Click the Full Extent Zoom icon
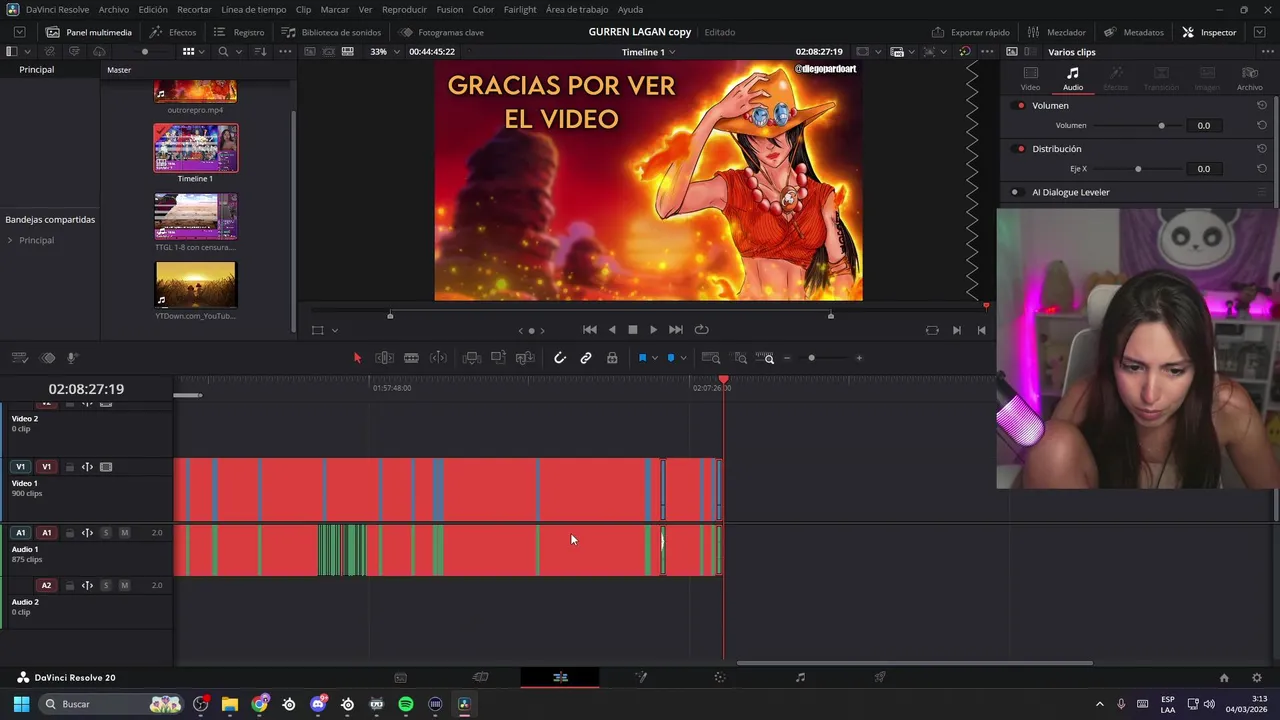This screenshot has width=1280, height=720. pos(711,358)
